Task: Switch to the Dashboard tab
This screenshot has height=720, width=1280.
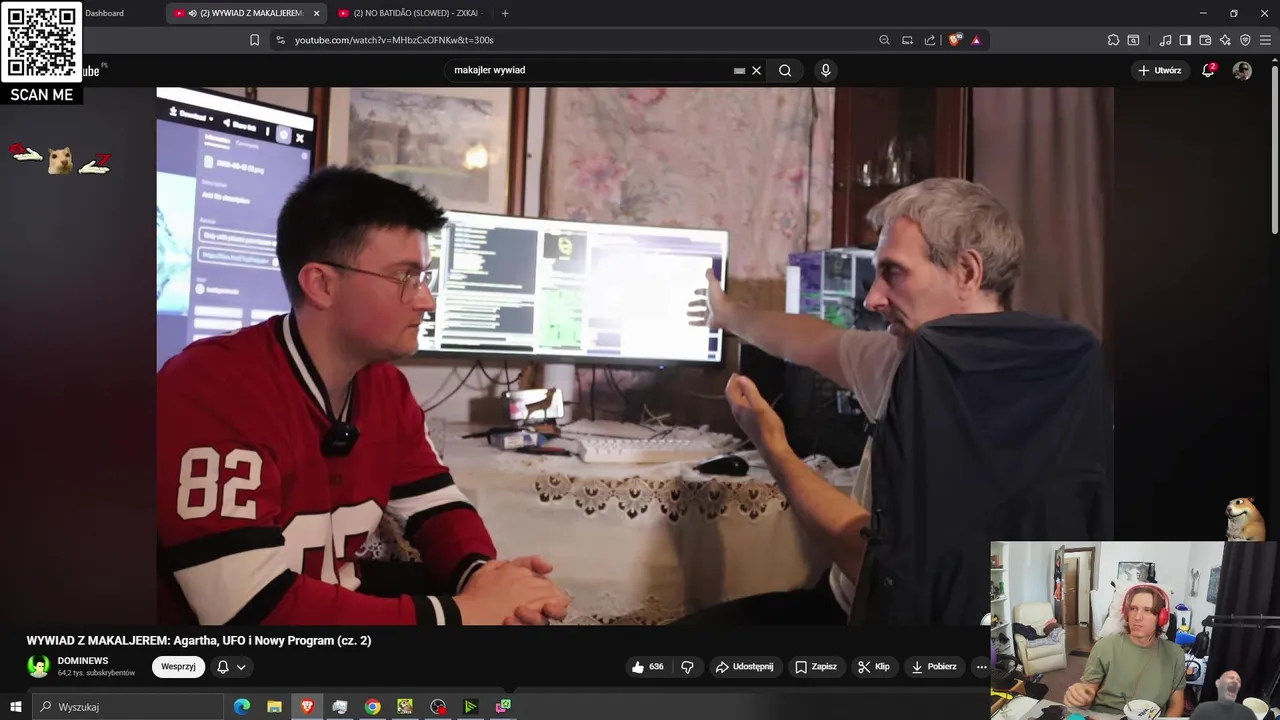Action: tap(104, 13)
